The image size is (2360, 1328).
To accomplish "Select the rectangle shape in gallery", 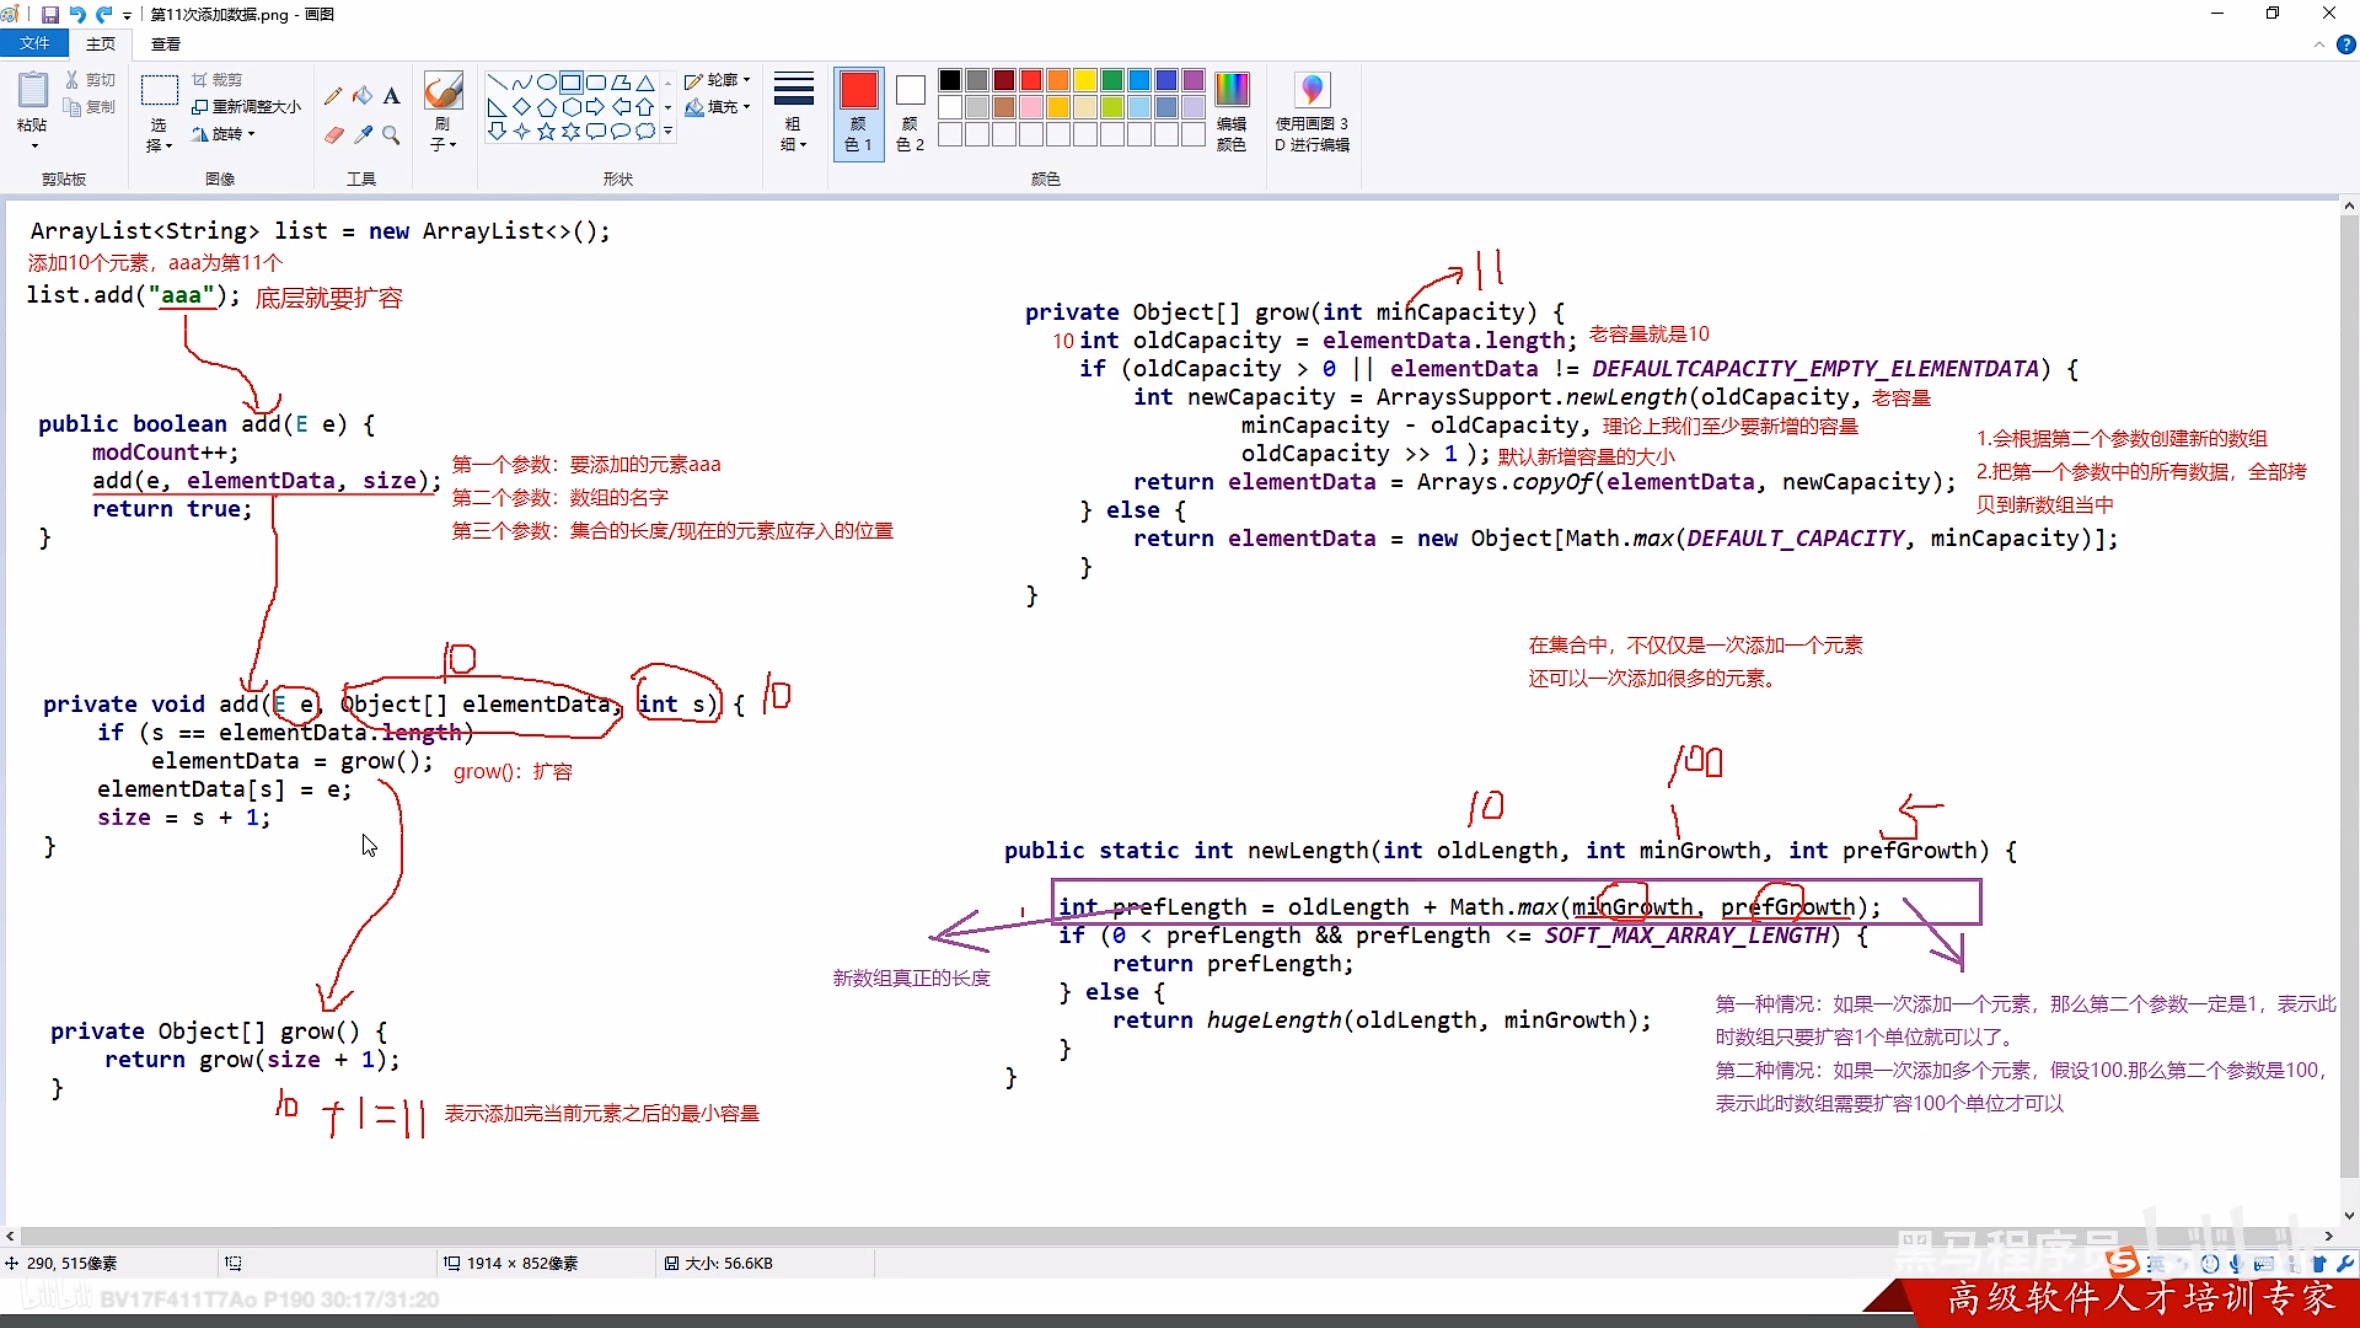I will [x=571, y=82].
